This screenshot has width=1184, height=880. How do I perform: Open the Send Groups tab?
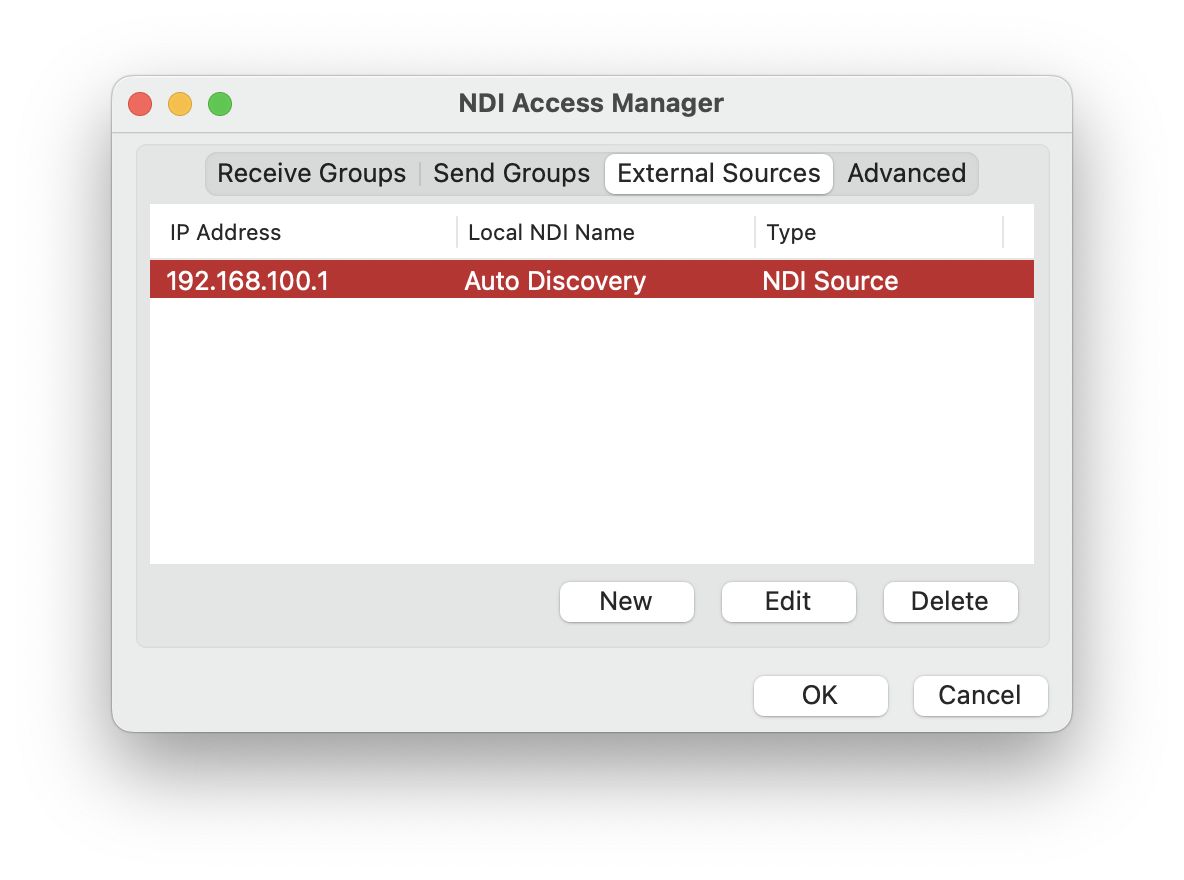click(x=511, y=173)
